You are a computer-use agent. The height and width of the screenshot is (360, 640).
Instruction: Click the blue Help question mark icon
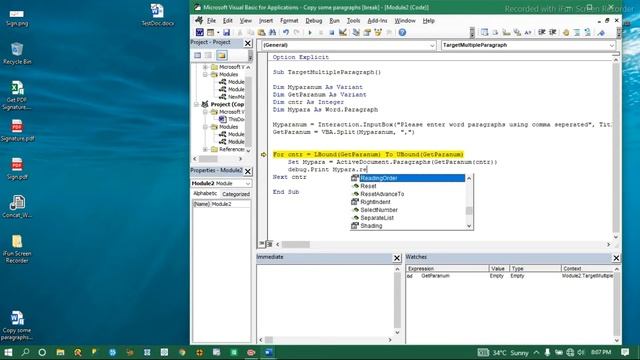click(402, 32)
